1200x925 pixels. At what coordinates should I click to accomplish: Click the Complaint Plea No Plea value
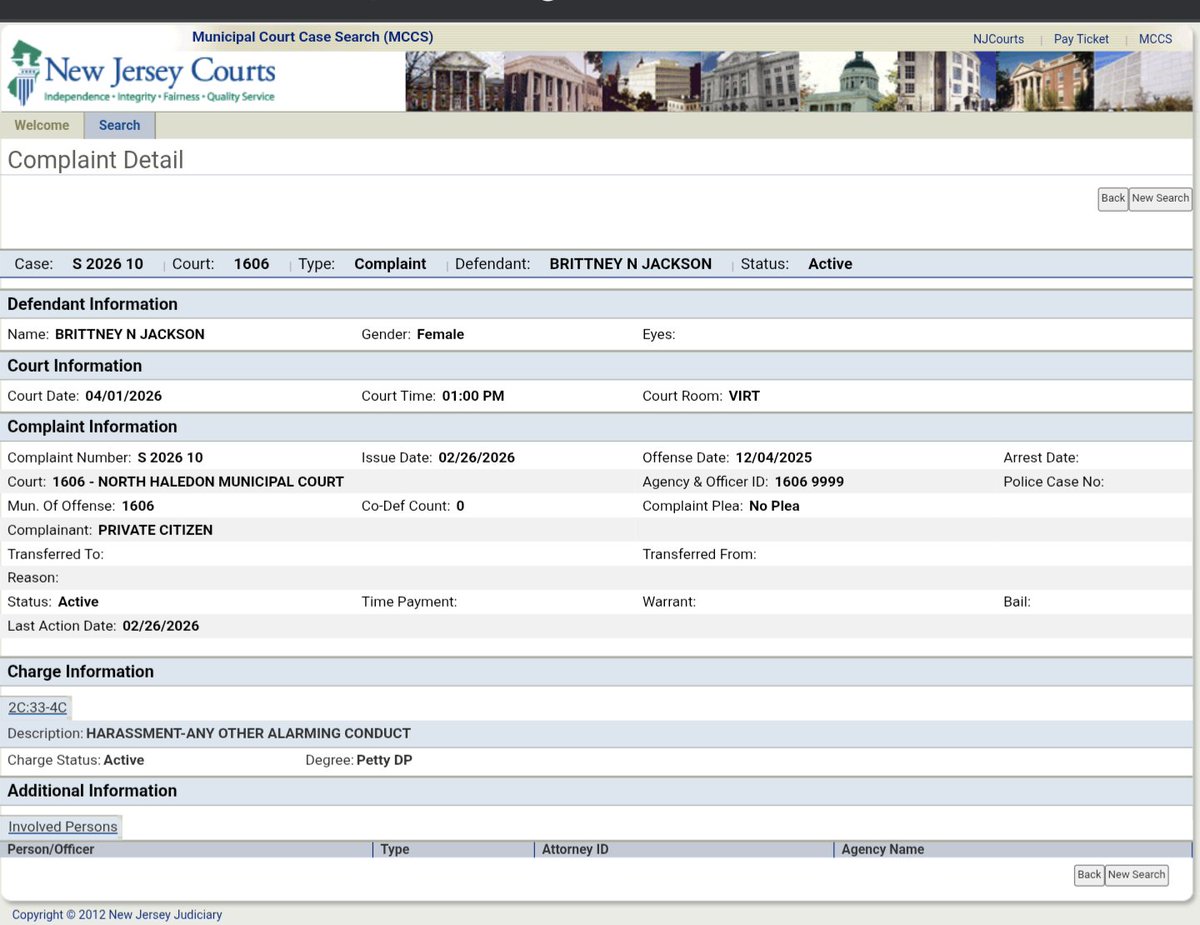(774, 506)
